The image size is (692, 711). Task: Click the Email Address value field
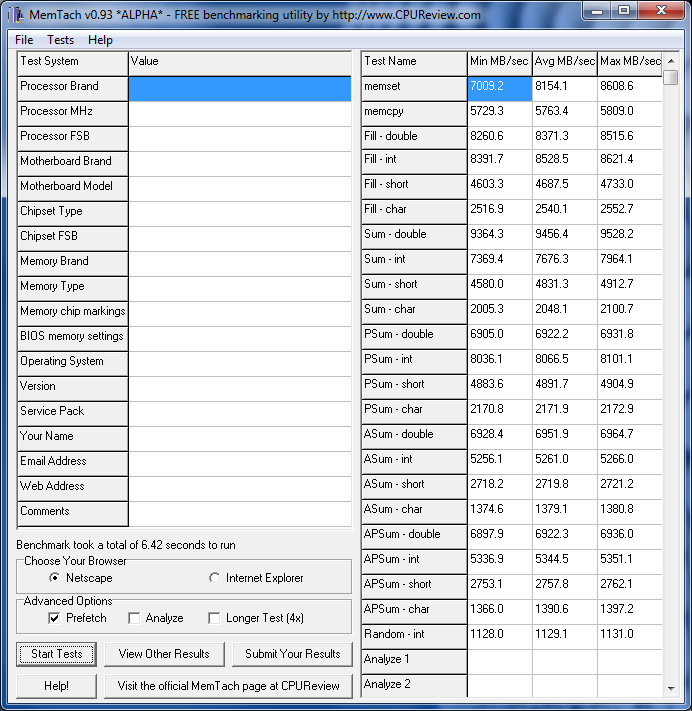[240, 463]
